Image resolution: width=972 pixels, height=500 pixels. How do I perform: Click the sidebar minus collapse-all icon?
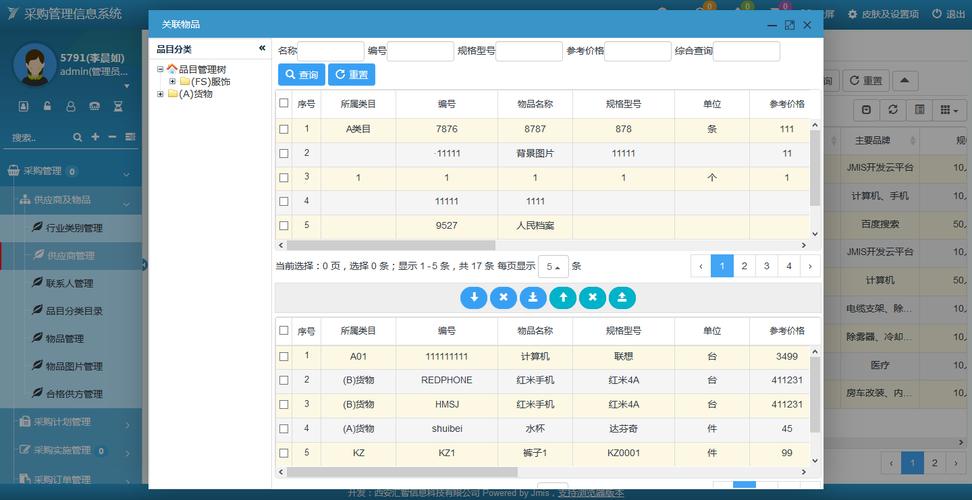click(112, 137)
